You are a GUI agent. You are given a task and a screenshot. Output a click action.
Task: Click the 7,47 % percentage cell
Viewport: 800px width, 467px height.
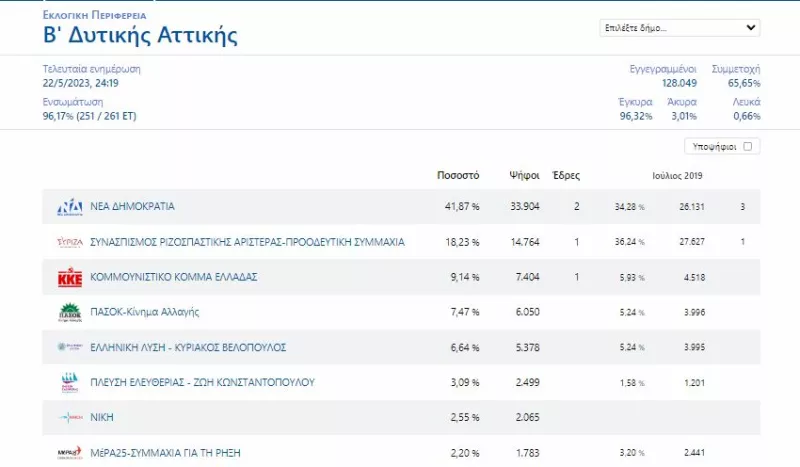465,312
